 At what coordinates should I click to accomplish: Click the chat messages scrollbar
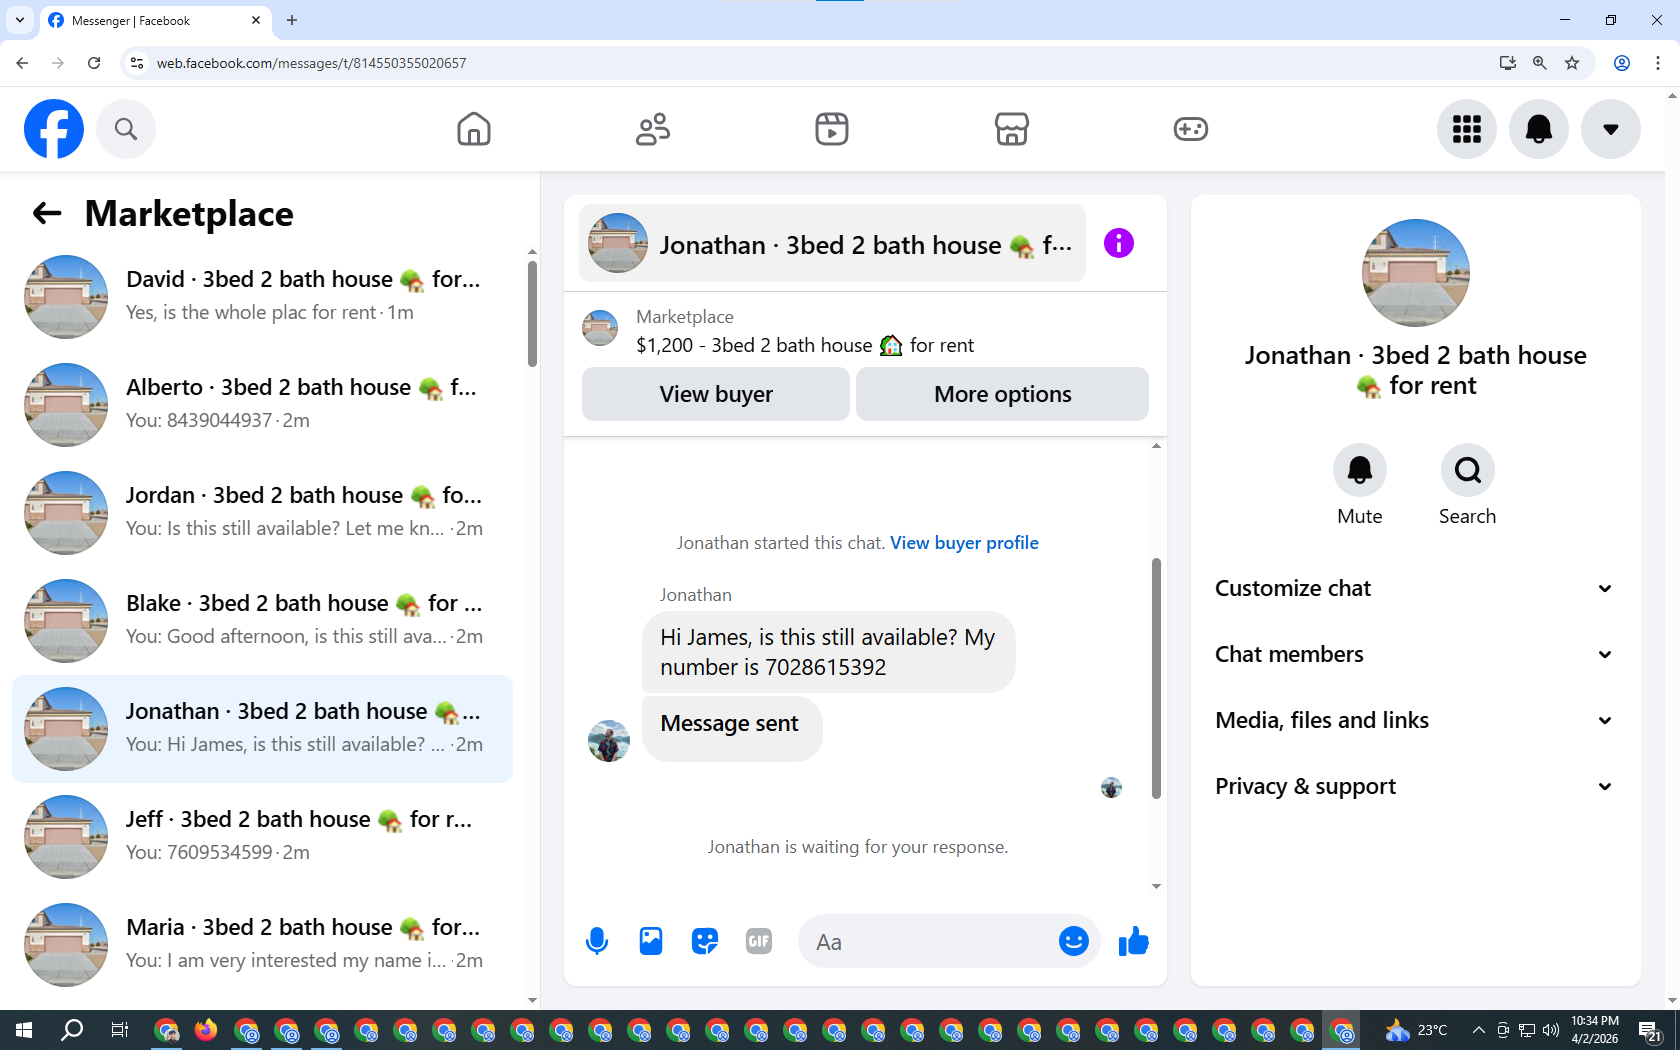pyautogui.click(x=1156, y=678)
